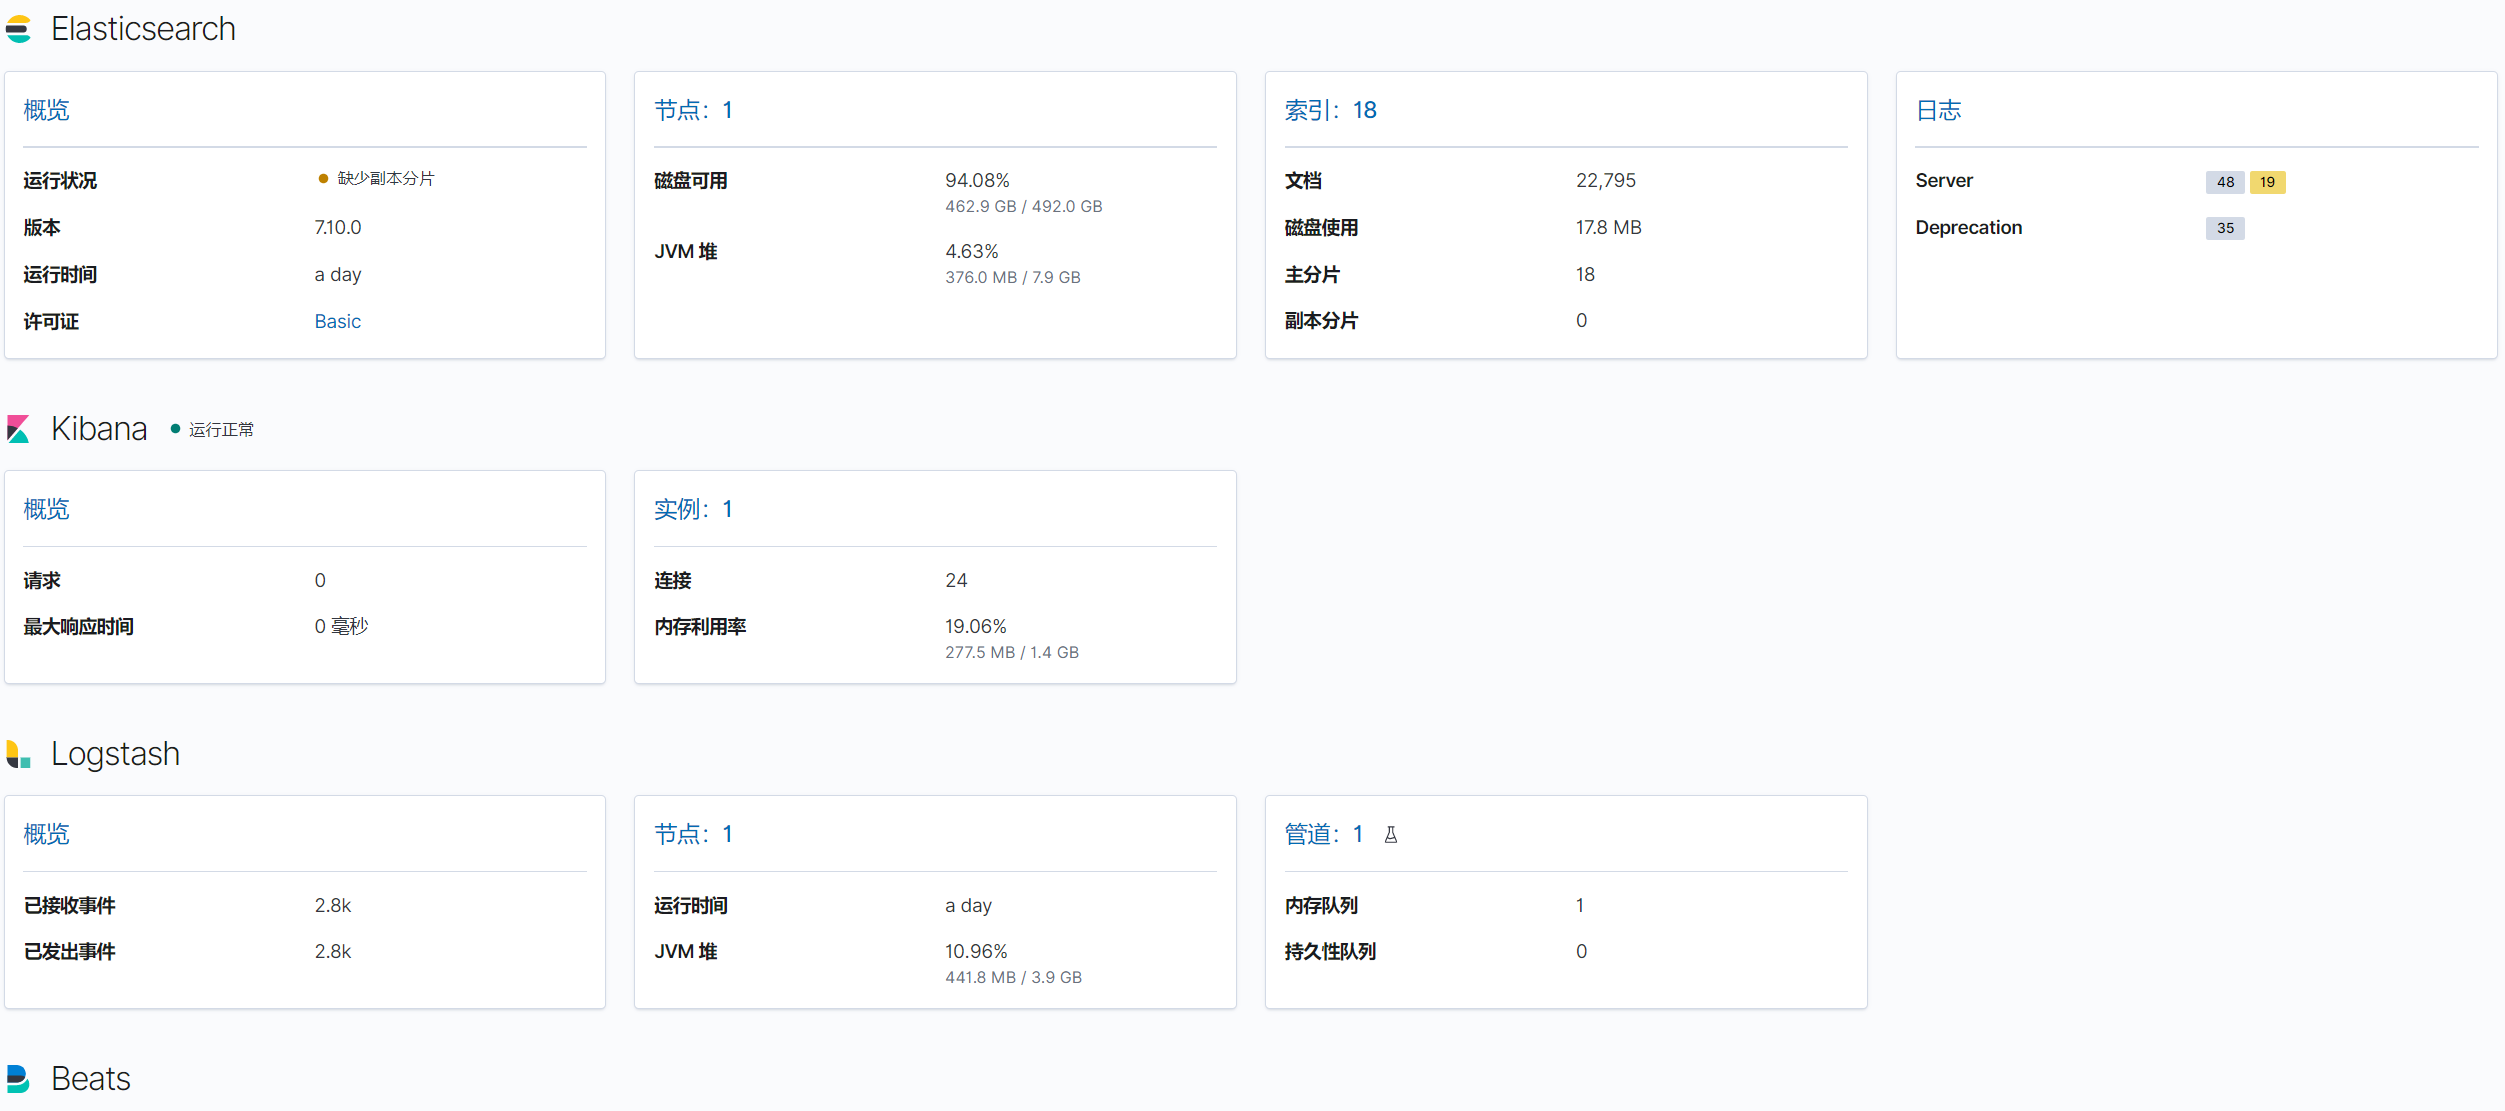
Task: Click the Logstash logo icon
Action: click(18, 754)
